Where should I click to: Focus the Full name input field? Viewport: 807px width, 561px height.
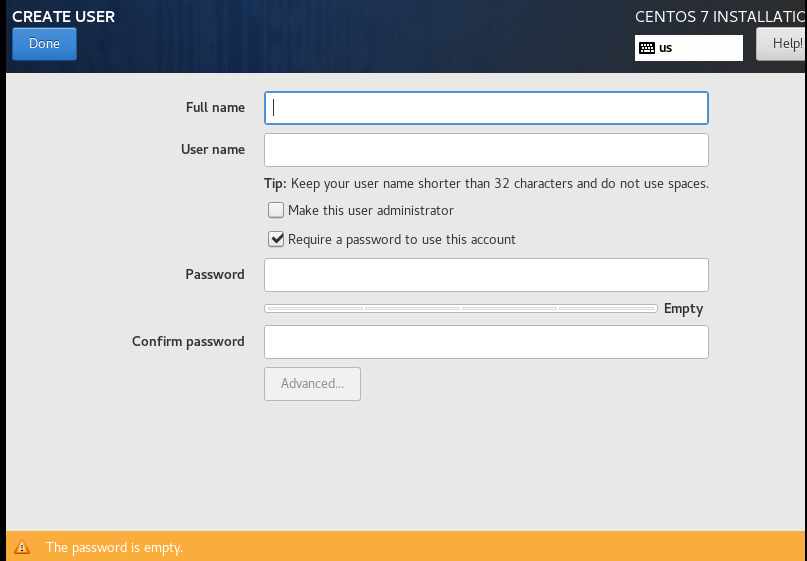point(486,108)
